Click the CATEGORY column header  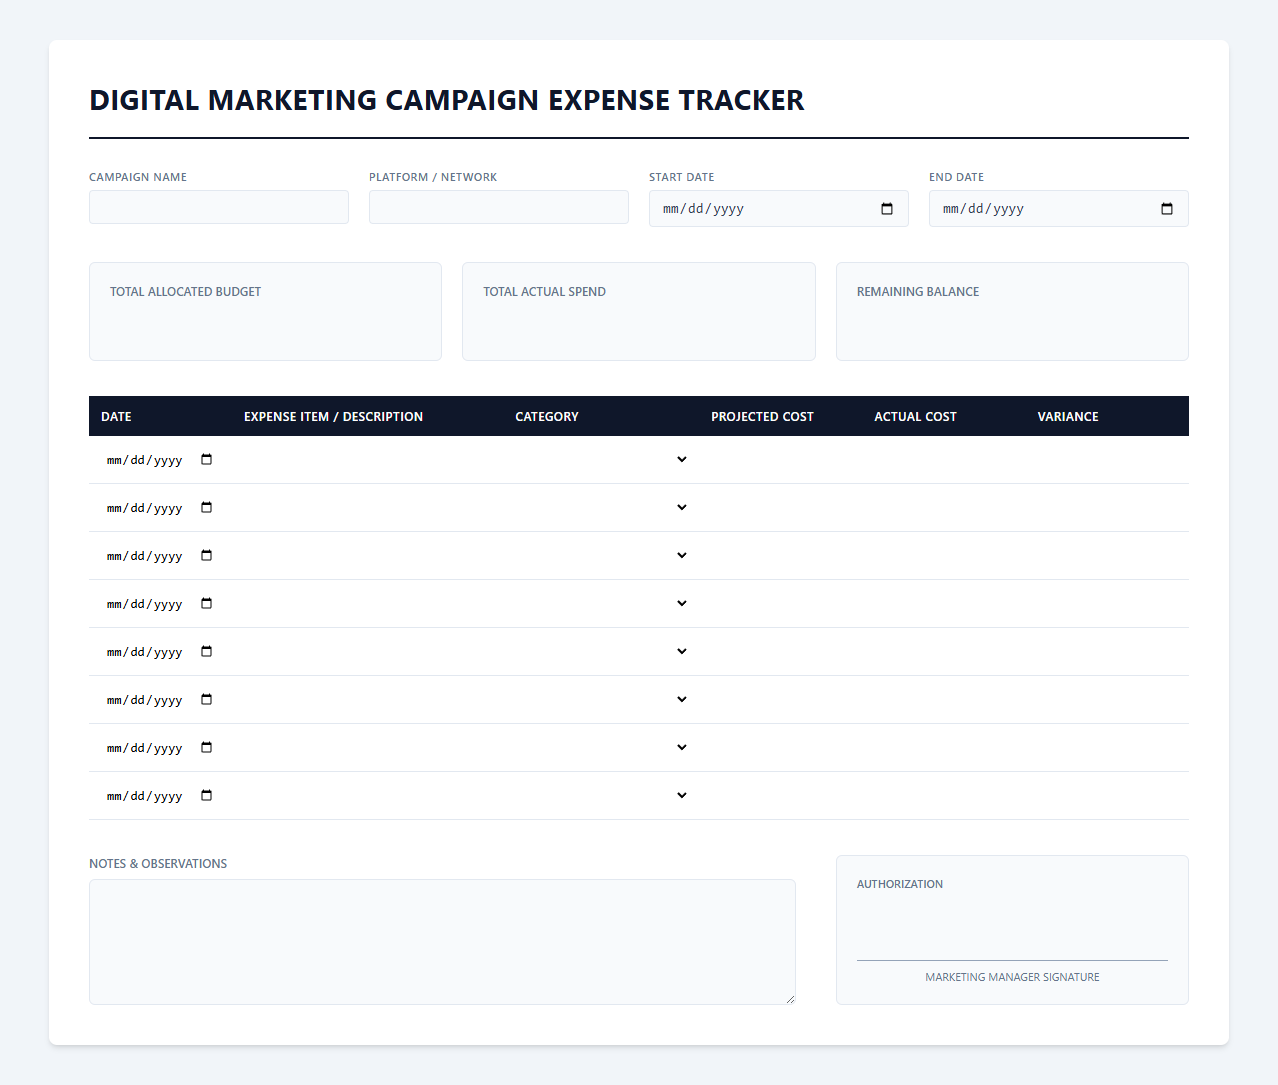tap(547, 417)
